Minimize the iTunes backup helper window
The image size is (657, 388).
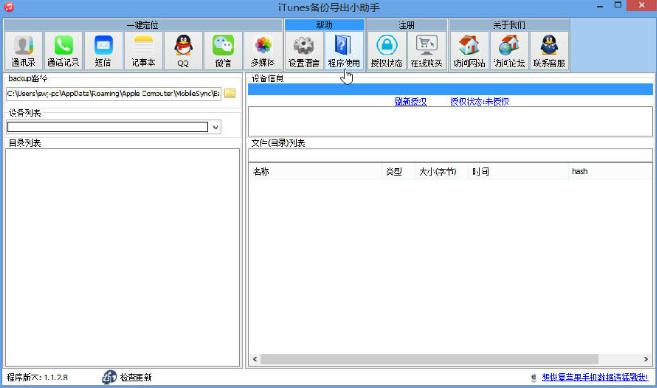(x=600, y=6)
